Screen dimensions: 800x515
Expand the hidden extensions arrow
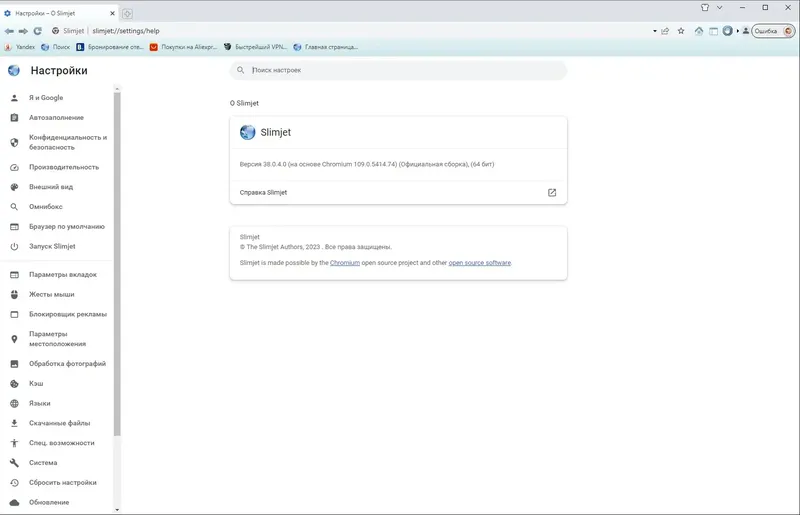point(737,31)
